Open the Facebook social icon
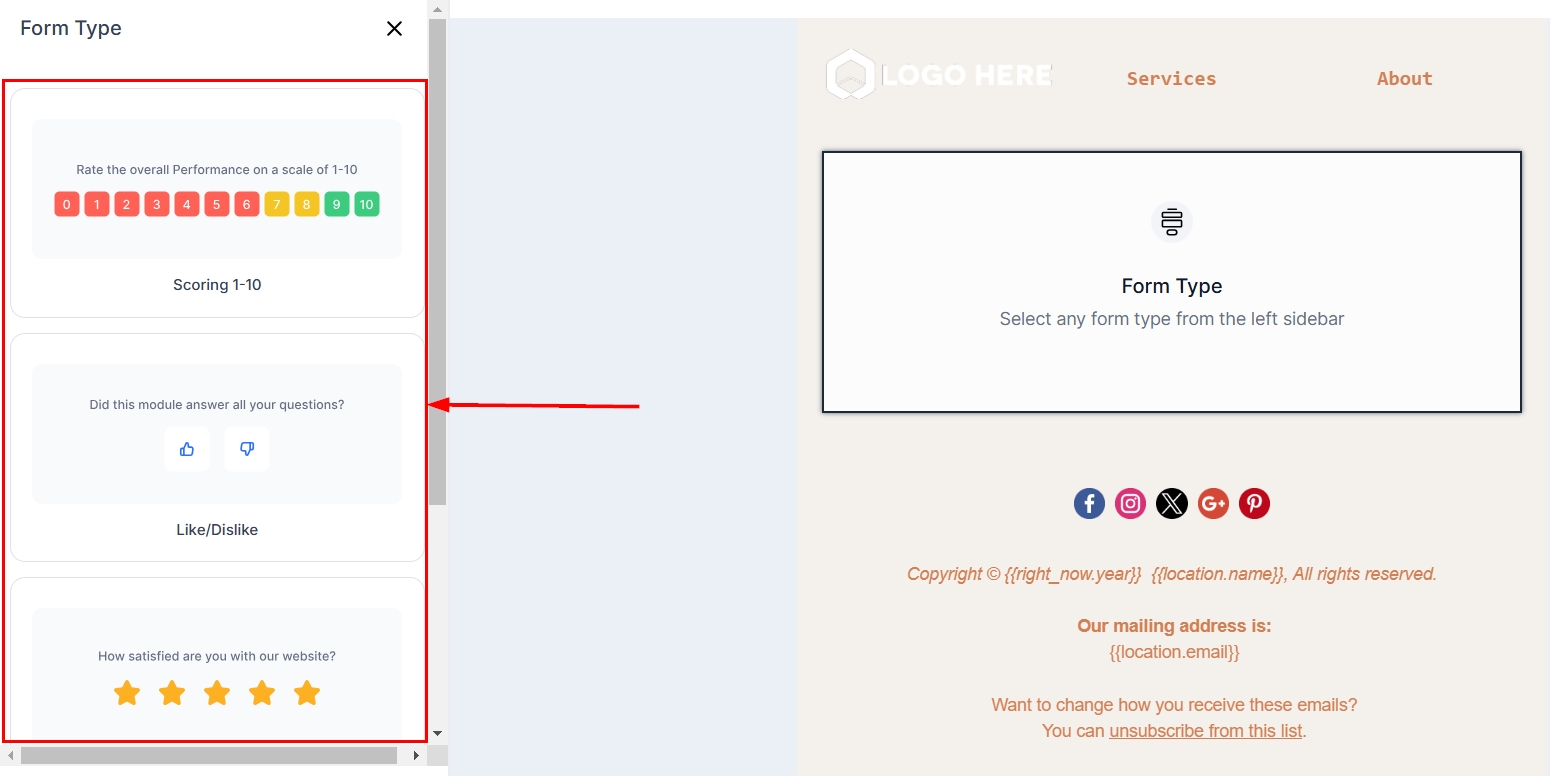Image resolution: width=1550 pixels, height=776 pixels. coord(1089,503)
